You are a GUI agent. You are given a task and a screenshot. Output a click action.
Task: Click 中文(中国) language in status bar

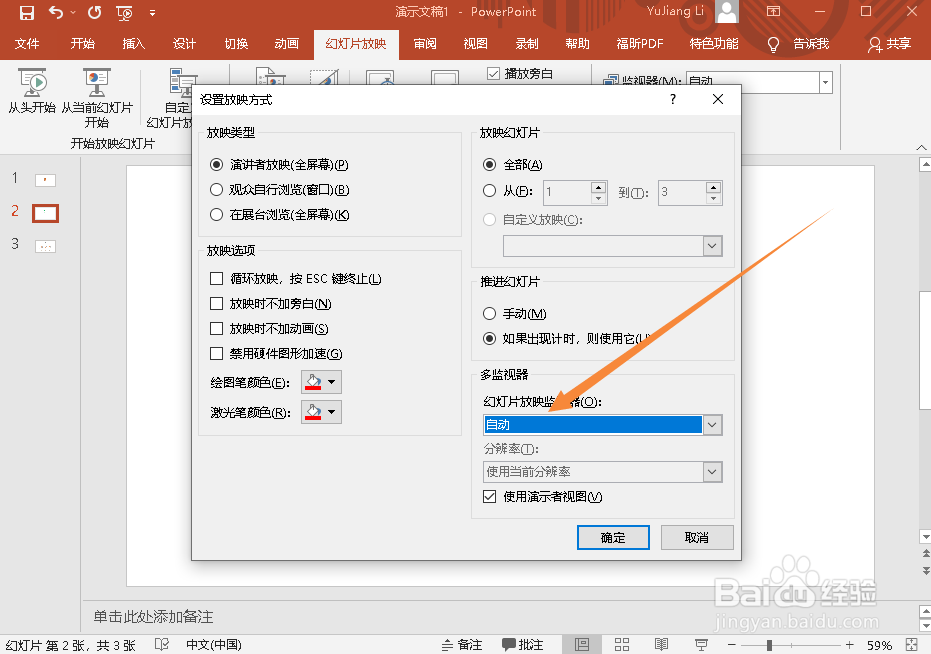[214, 644]
